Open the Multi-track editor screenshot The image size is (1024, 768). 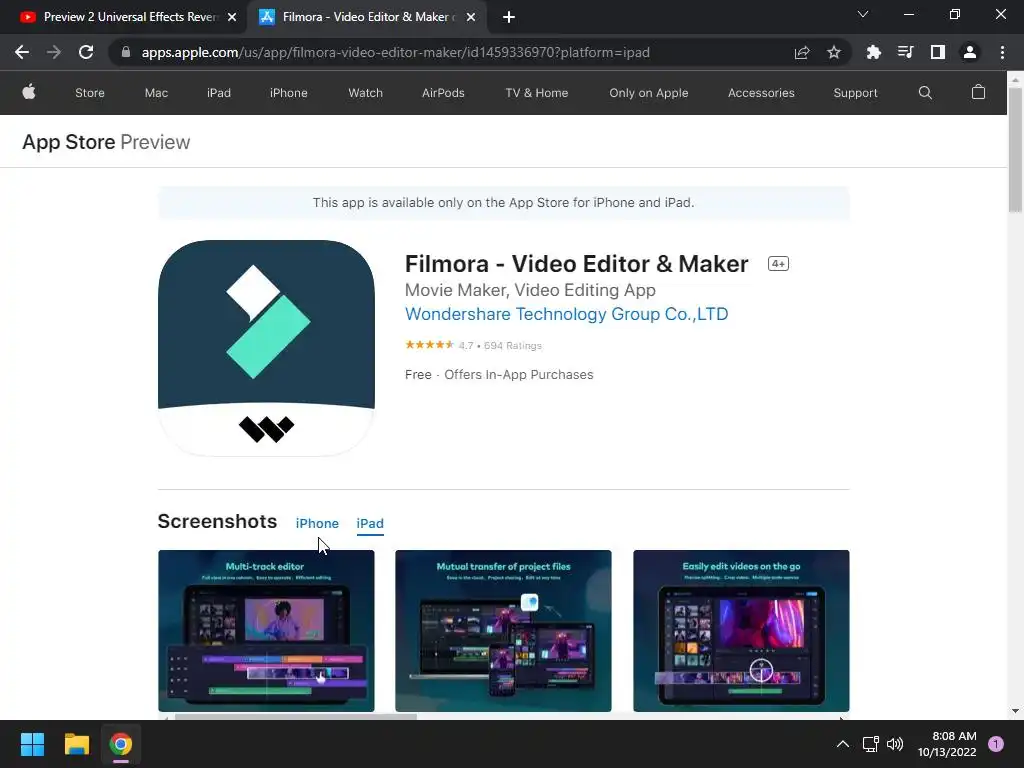click(266, 631)
